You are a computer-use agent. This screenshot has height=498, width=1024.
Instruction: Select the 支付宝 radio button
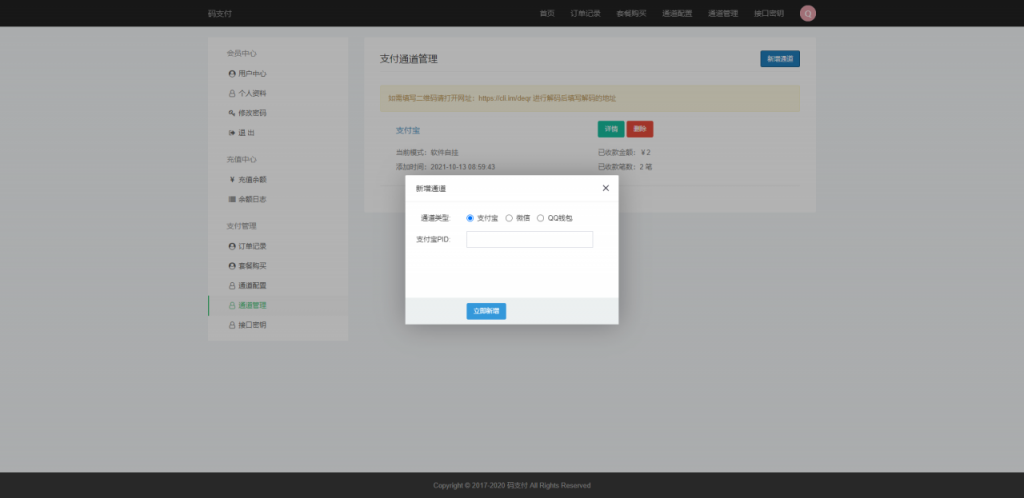[470, 217]
